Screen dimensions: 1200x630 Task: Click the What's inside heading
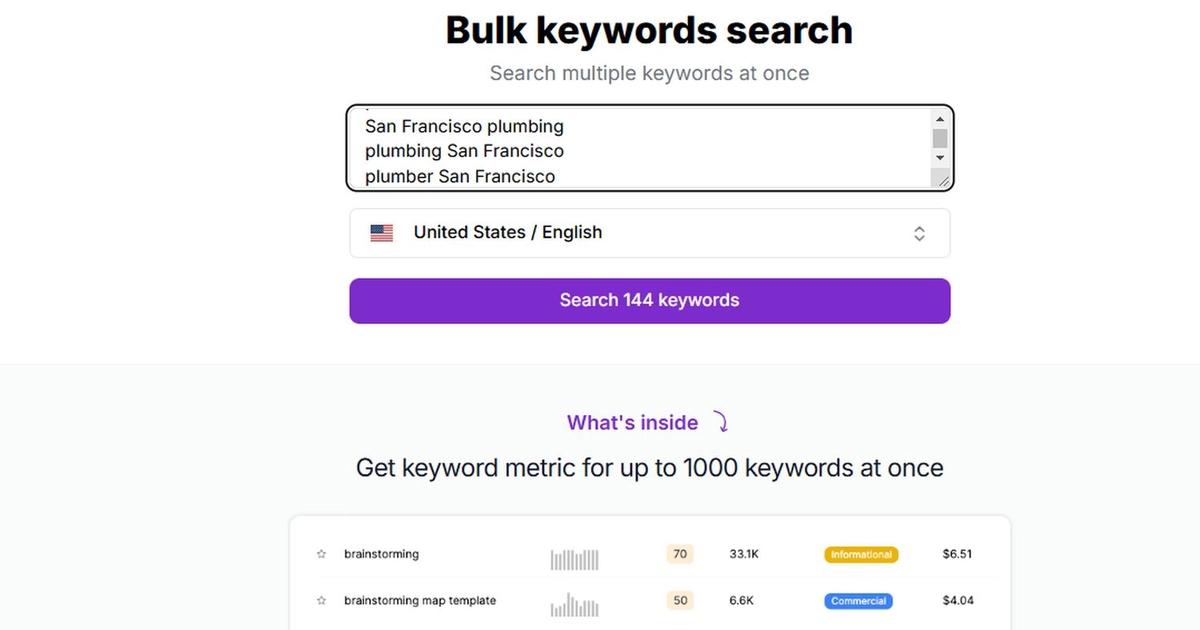pos(632,422)
